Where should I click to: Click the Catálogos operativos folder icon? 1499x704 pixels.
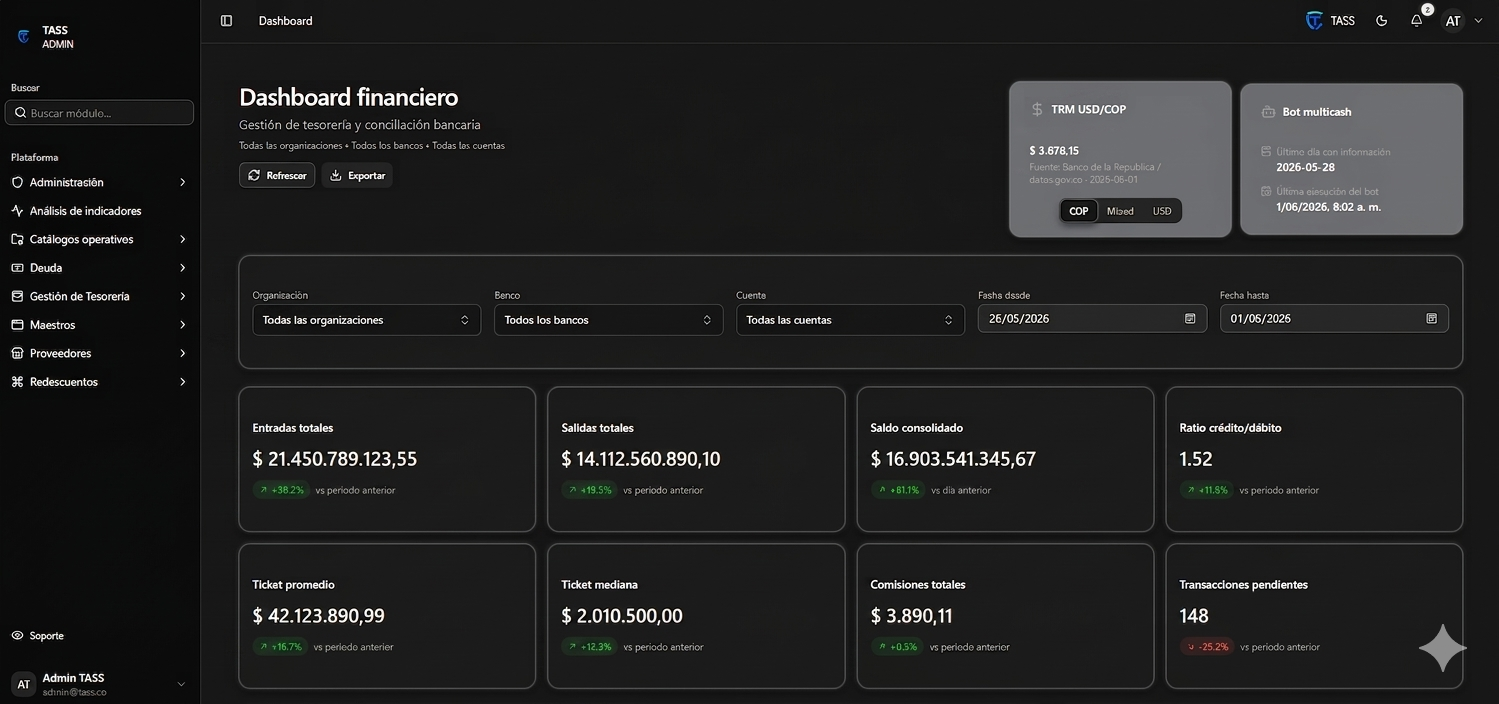[x=17, y=240]
